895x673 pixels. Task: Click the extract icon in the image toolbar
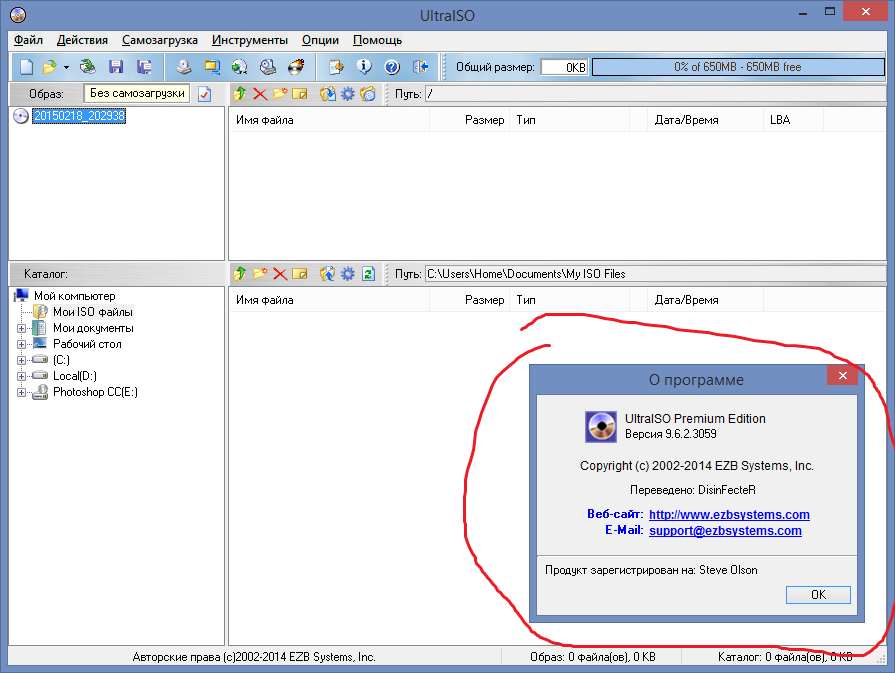click(328, 94)
